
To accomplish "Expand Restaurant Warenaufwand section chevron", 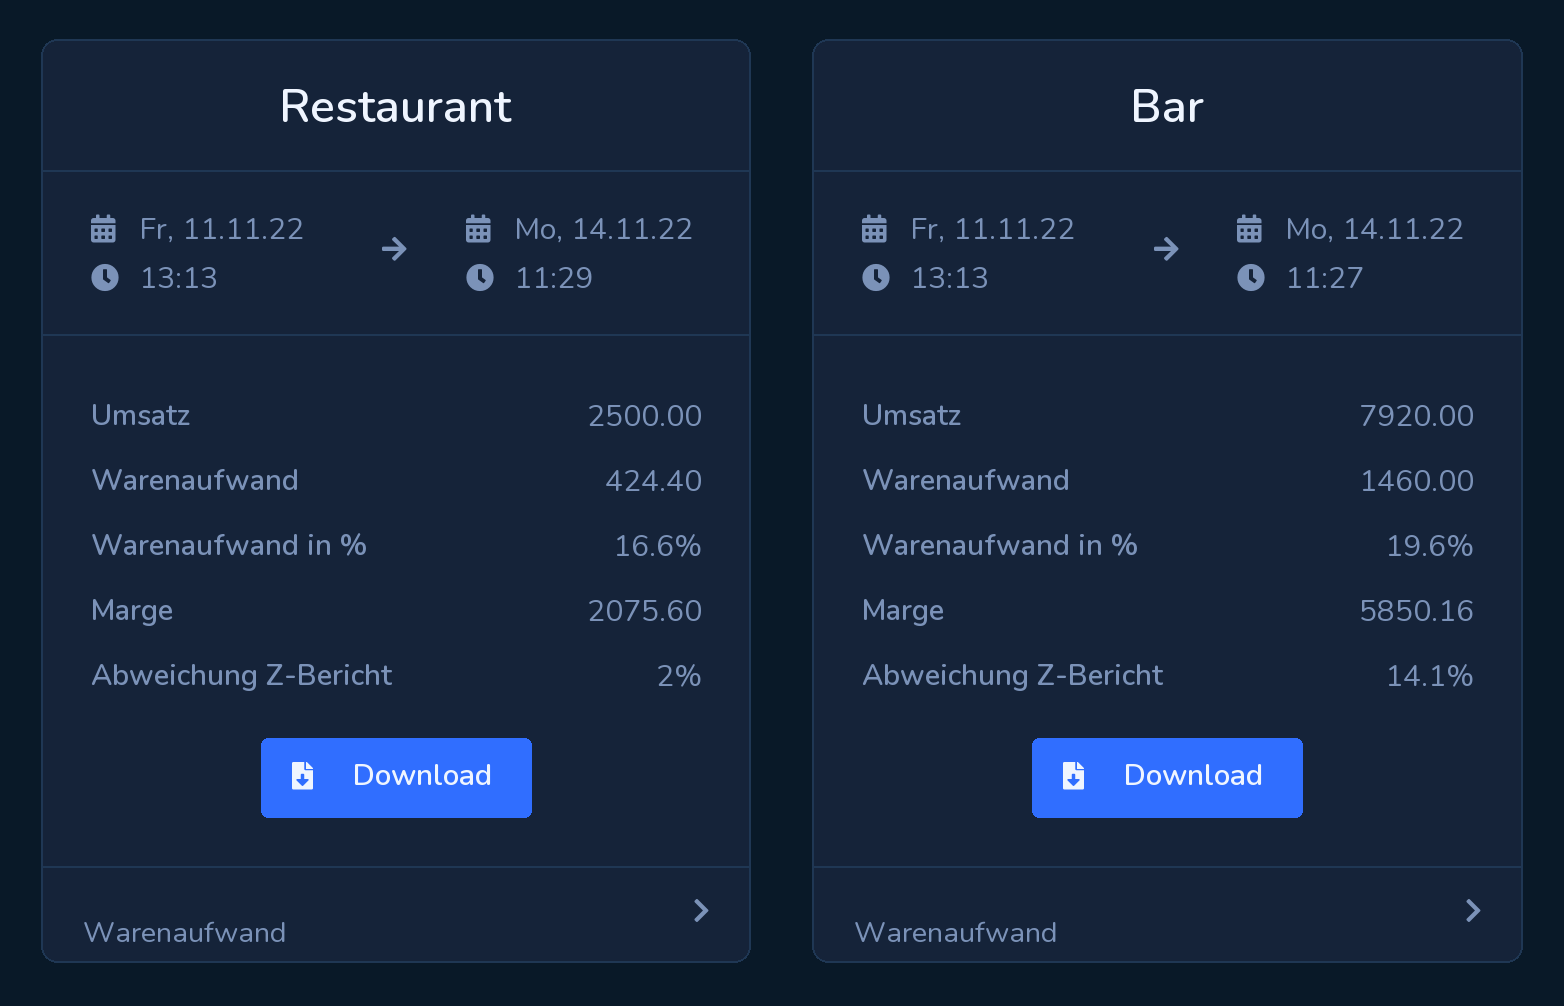I will tap(701, 910).
